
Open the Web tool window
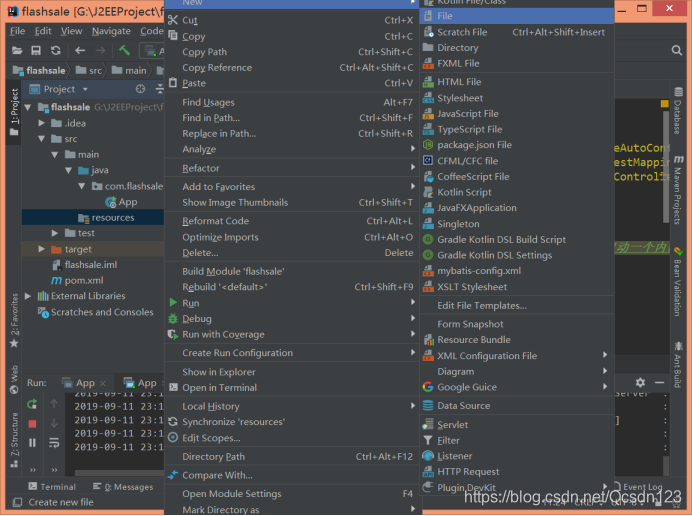14,379
